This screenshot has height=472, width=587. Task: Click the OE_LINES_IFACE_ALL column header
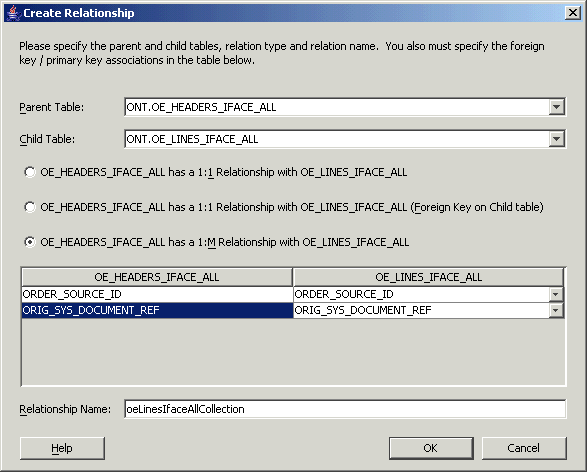pos(428,277)
